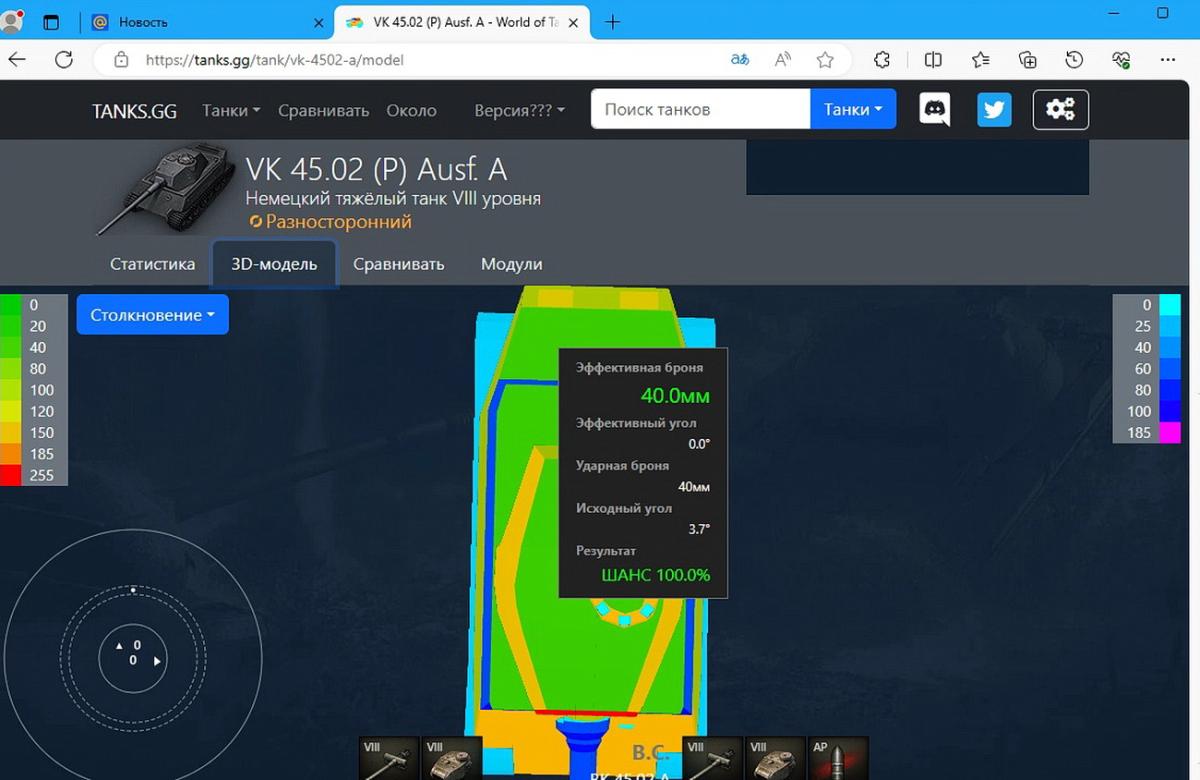Open the blue Танки search-type dropdown

pos(853,110)
